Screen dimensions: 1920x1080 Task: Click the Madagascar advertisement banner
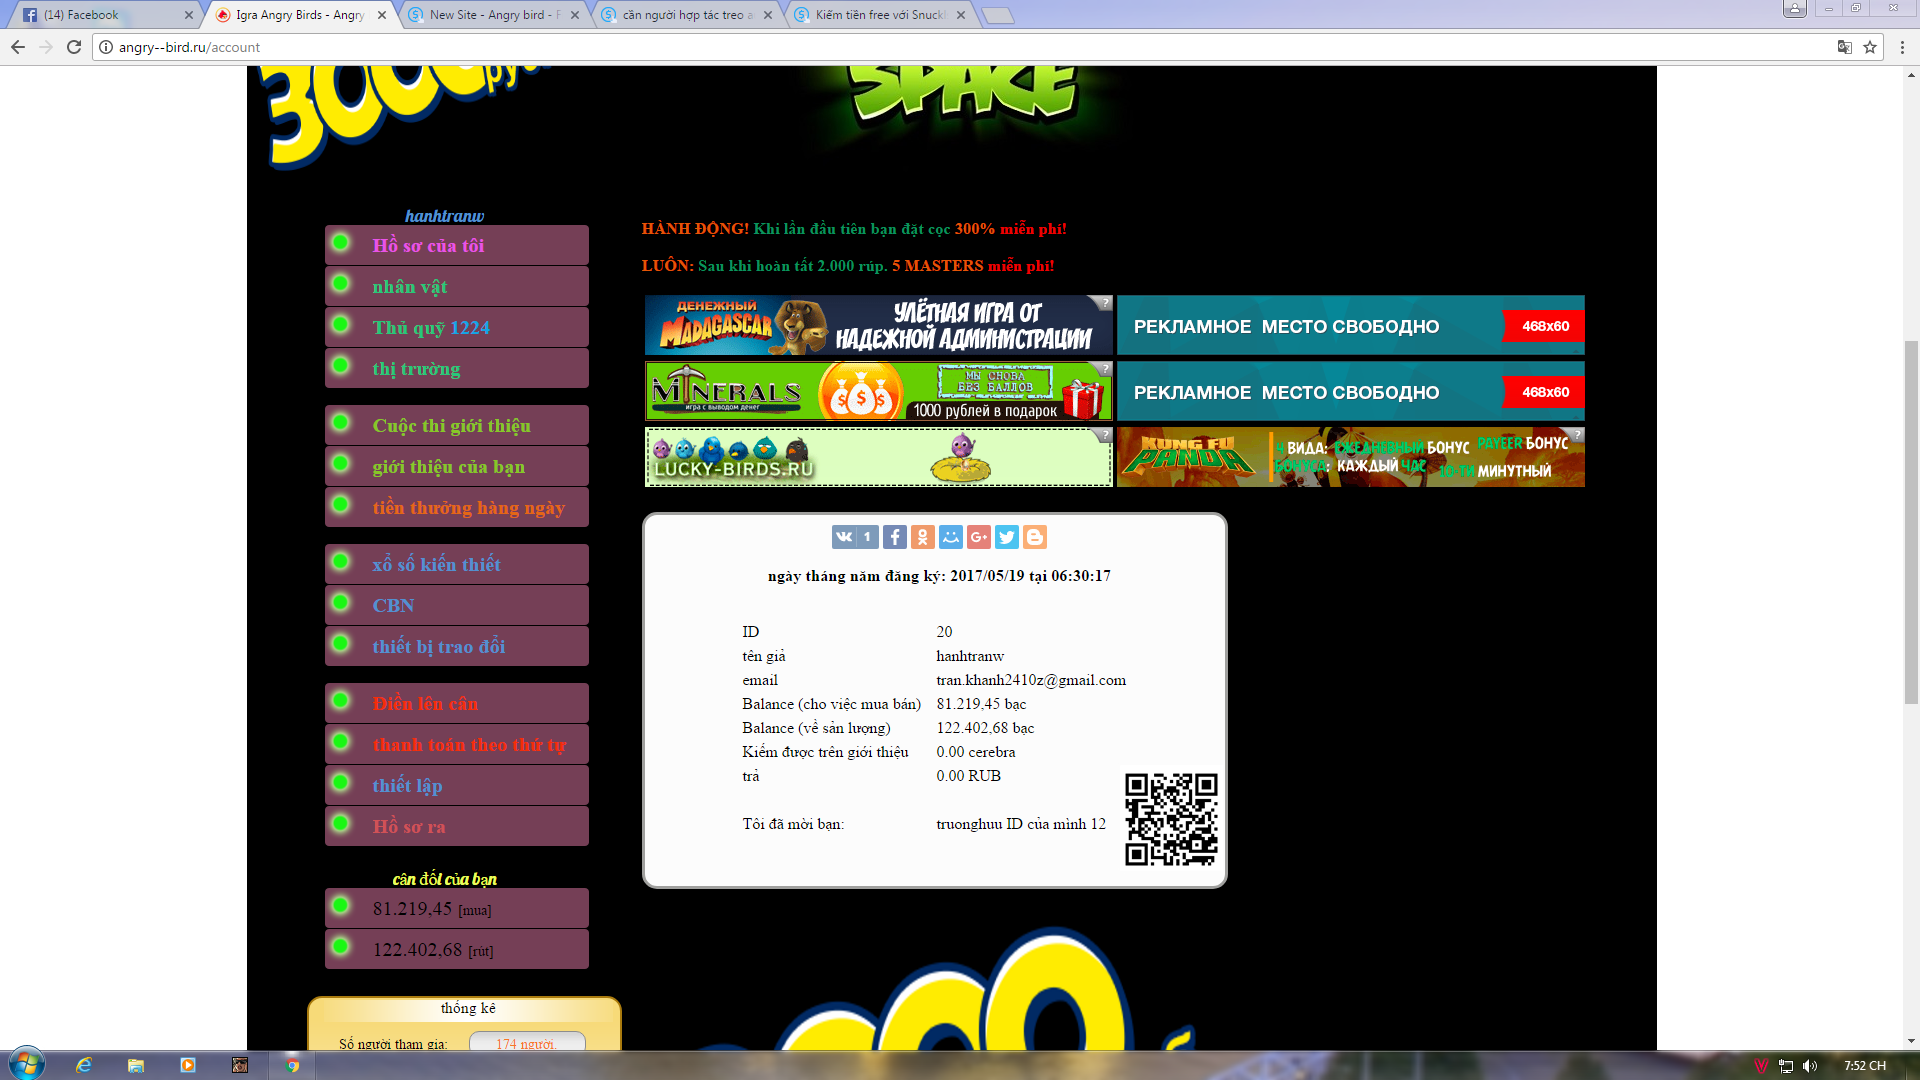[x=878, y=325]
